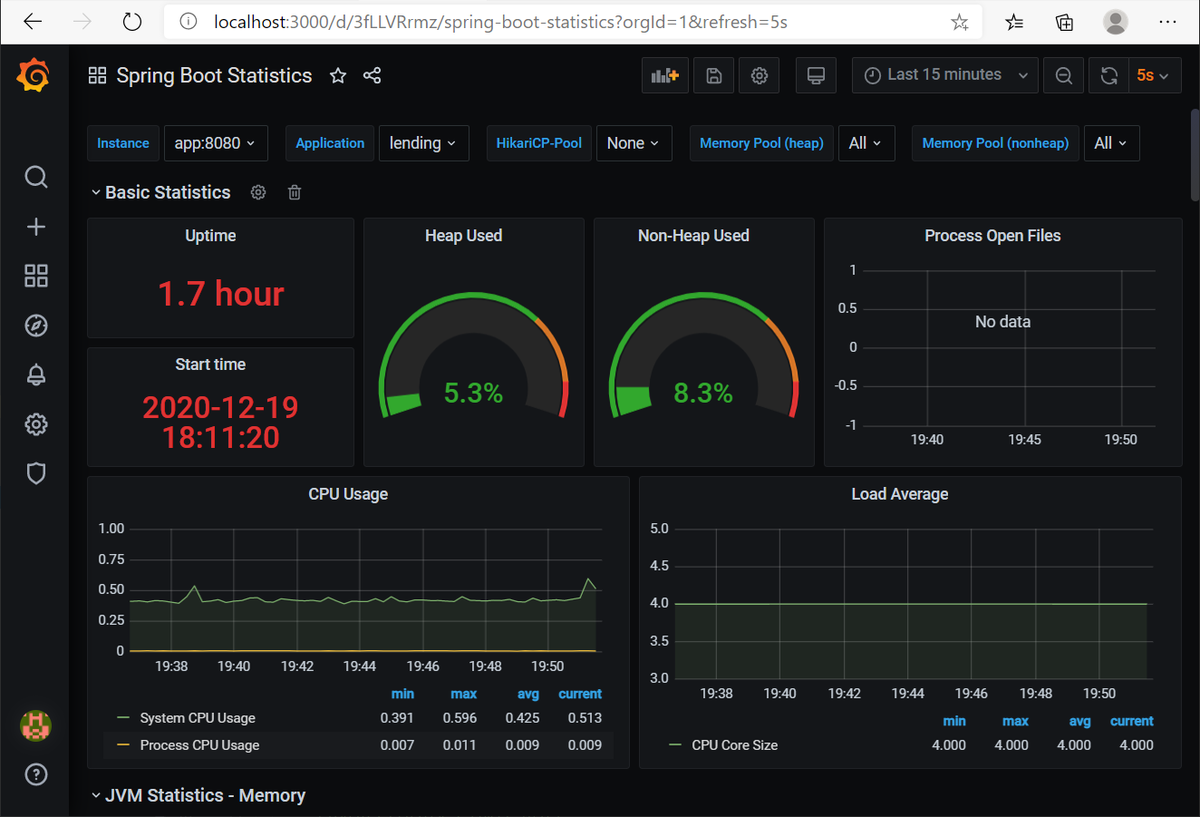Image resolution: width=1200 pixels, height=817 pixels.
Task: Open the Help question mark icon
Action: point(36,775)
